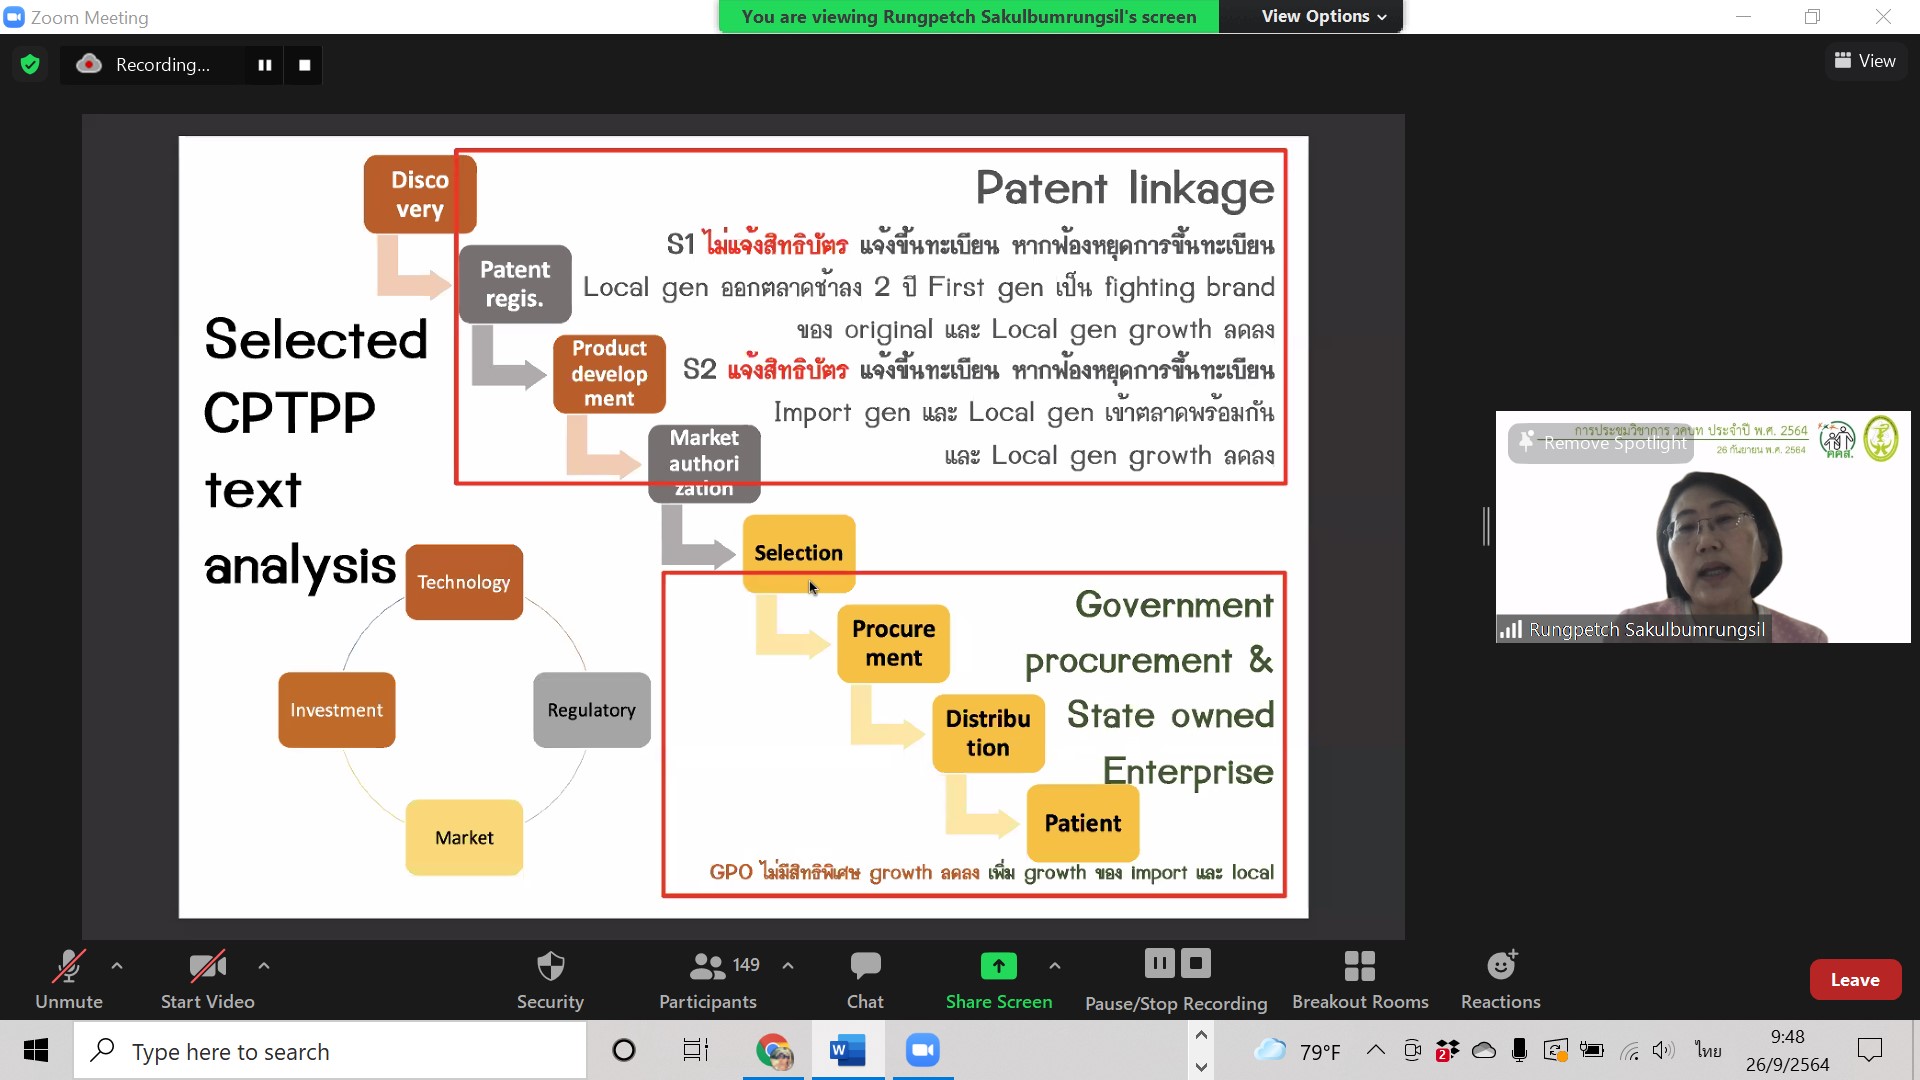1920x1080 pixels.
Task: Click the microphone tray icon
Action: [1519, 1050]
